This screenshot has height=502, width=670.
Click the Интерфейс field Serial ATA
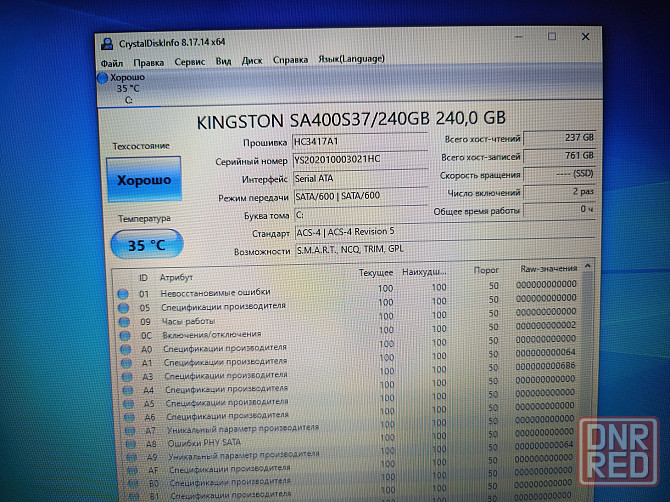[x=360, y=178]
